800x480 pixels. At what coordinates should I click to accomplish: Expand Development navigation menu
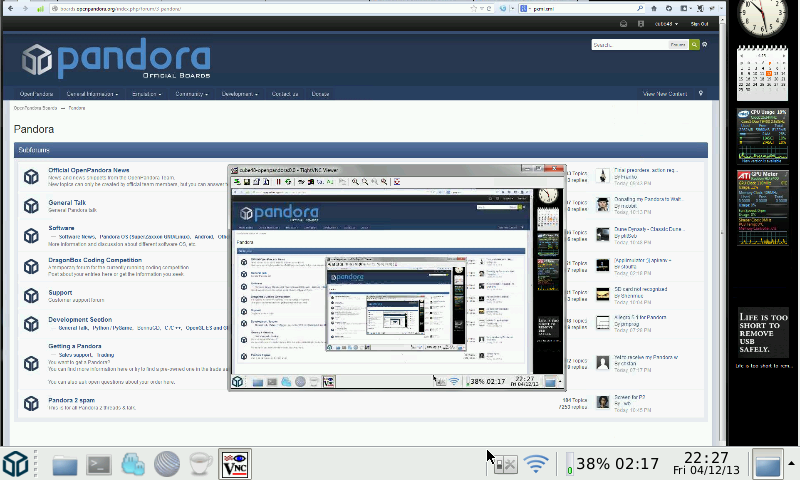[240, 94]
